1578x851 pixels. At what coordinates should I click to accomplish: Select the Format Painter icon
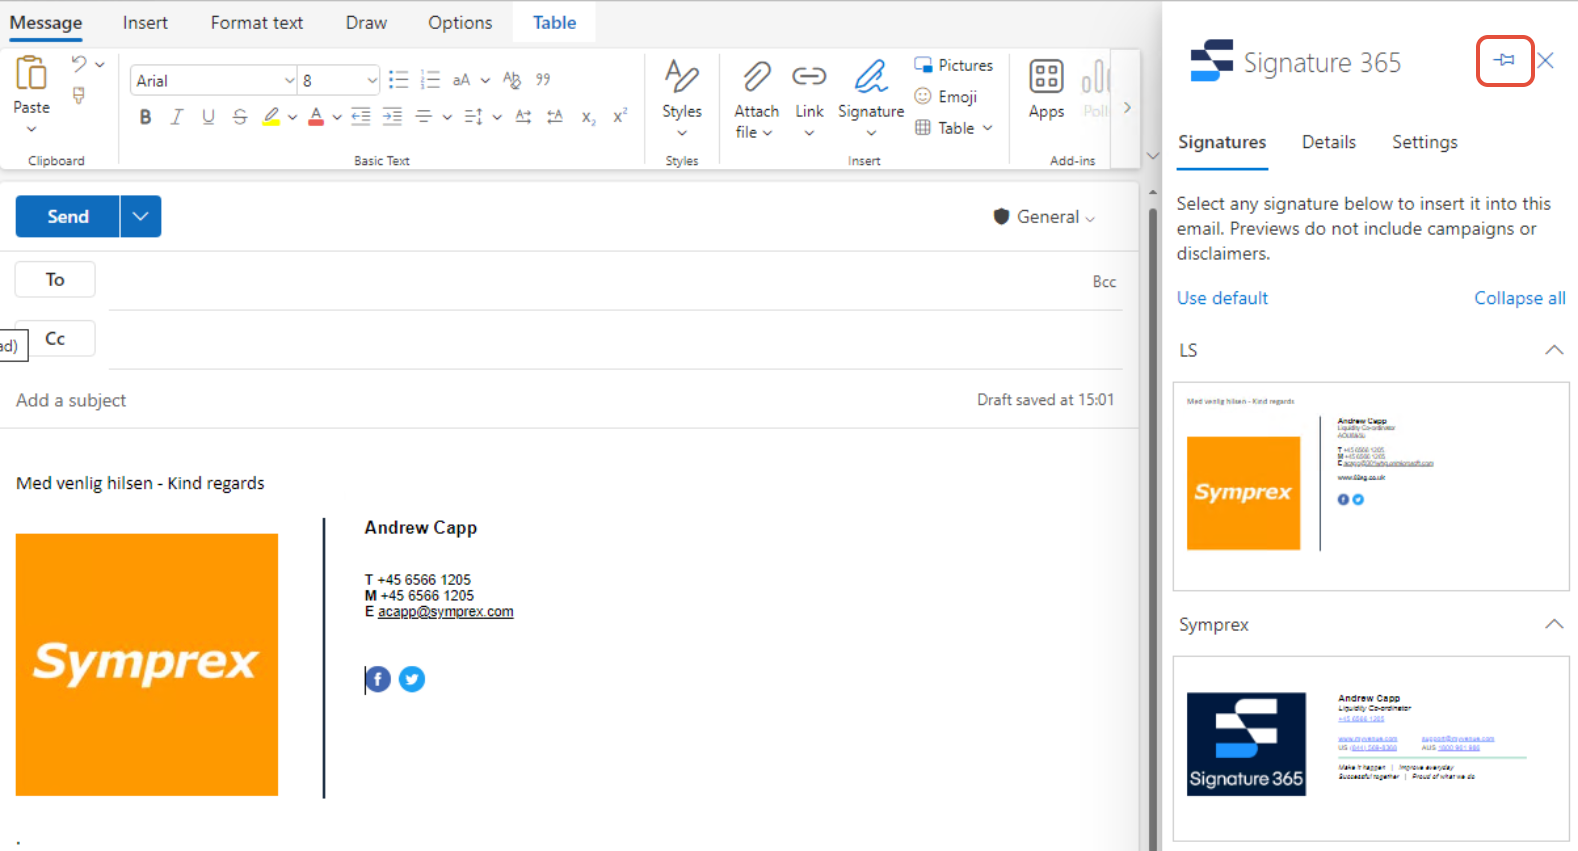click(x=79, y=95)
